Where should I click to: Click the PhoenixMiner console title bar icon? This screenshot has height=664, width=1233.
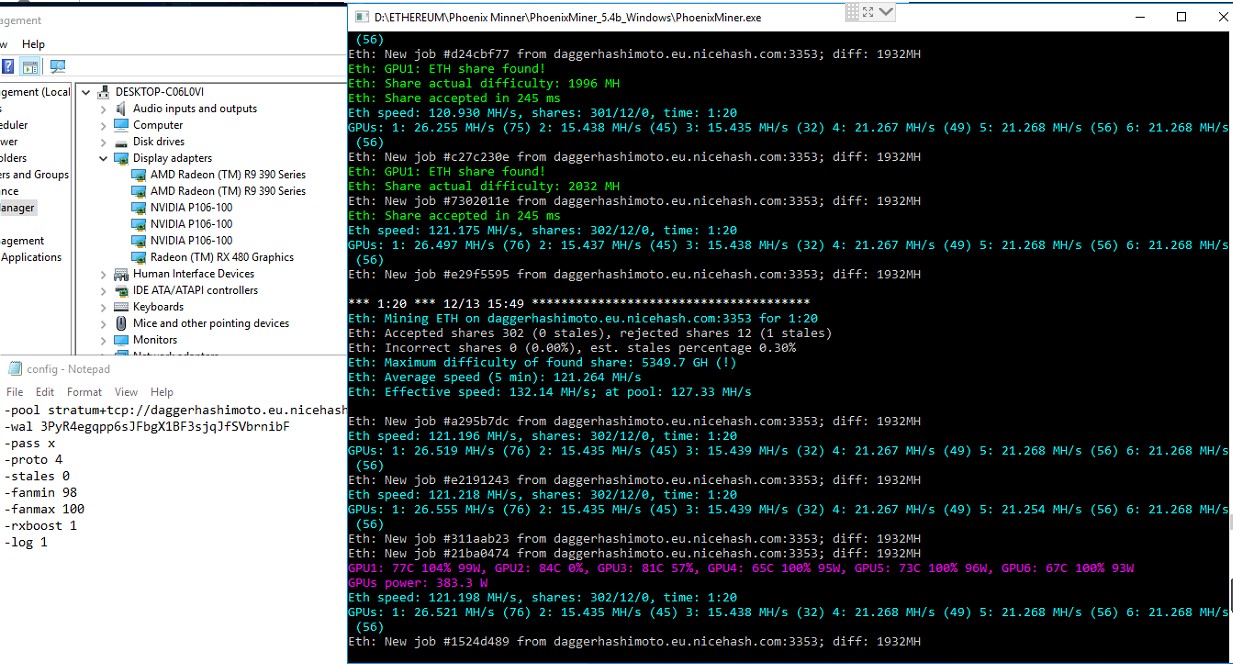point(361,16)
